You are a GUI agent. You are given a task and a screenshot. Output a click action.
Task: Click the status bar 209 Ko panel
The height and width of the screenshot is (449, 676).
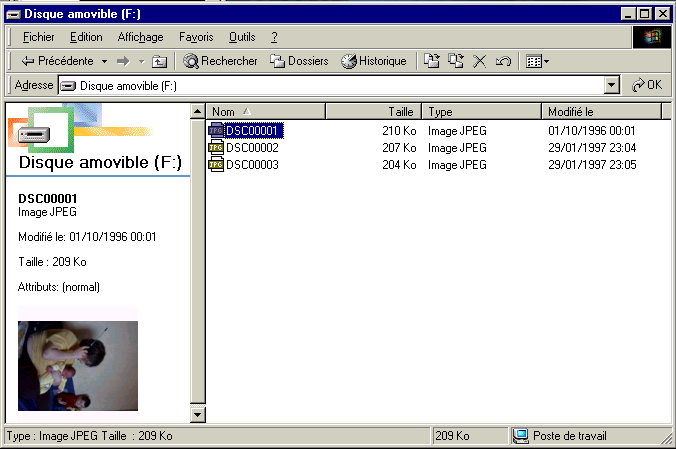tap(470, 436)
